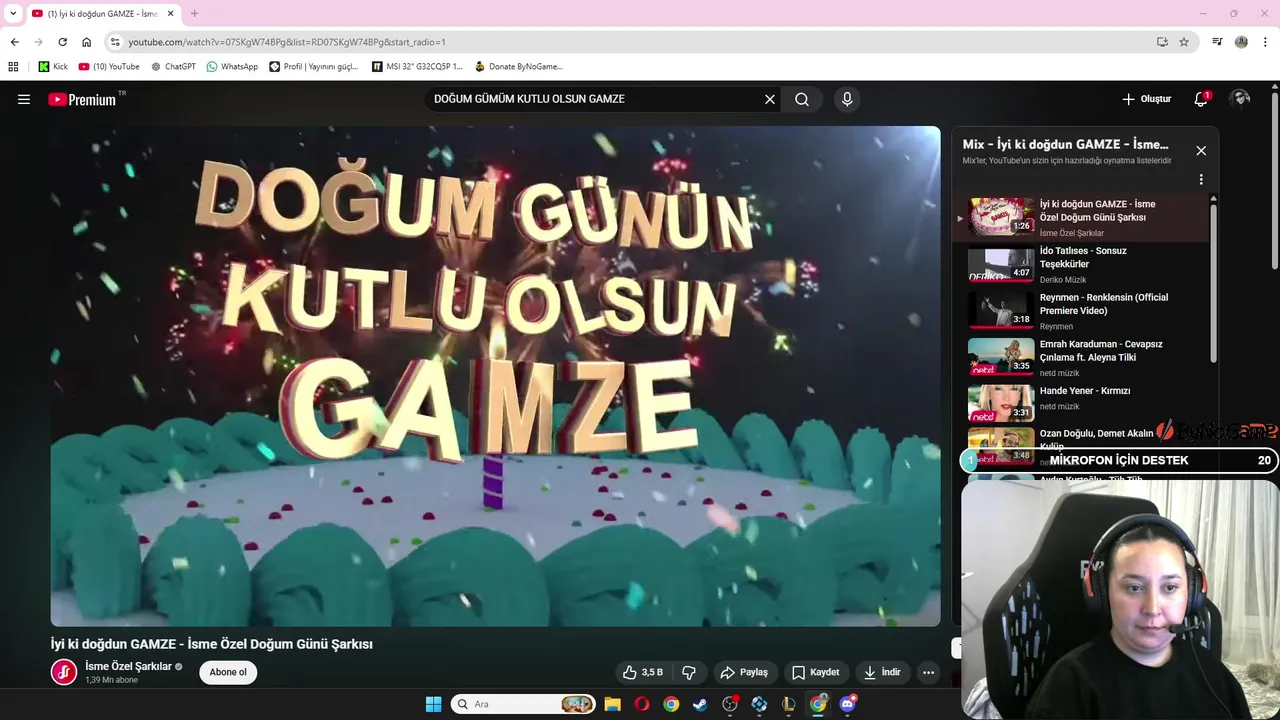Click Oluştur create button

pyautogui.click(x=1146, y=99)
